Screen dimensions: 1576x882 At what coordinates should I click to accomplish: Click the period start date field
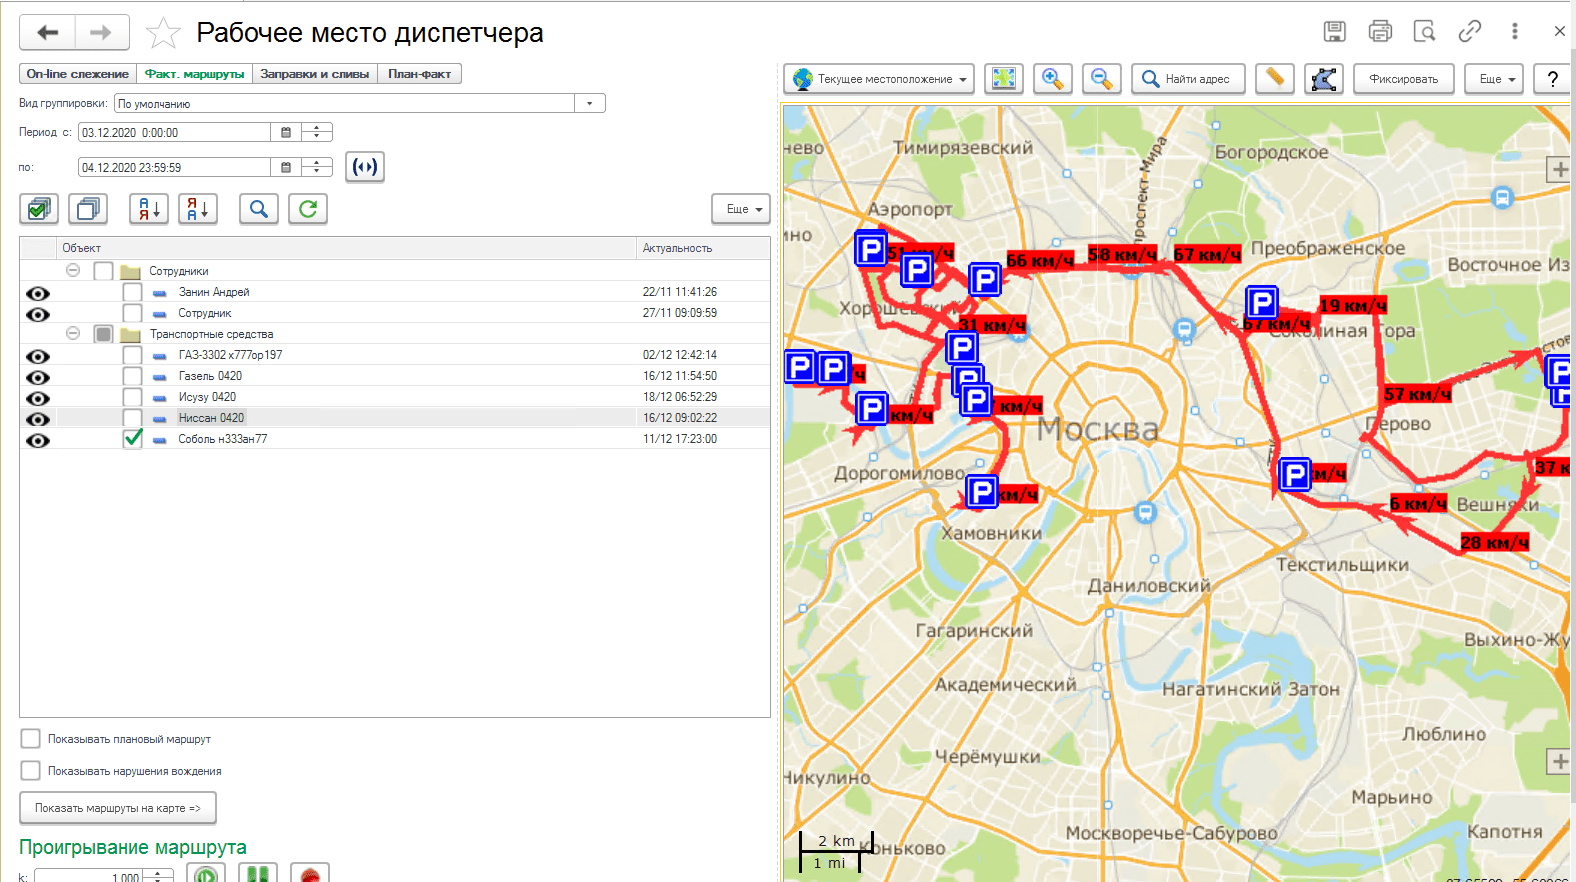click(174, 133)
